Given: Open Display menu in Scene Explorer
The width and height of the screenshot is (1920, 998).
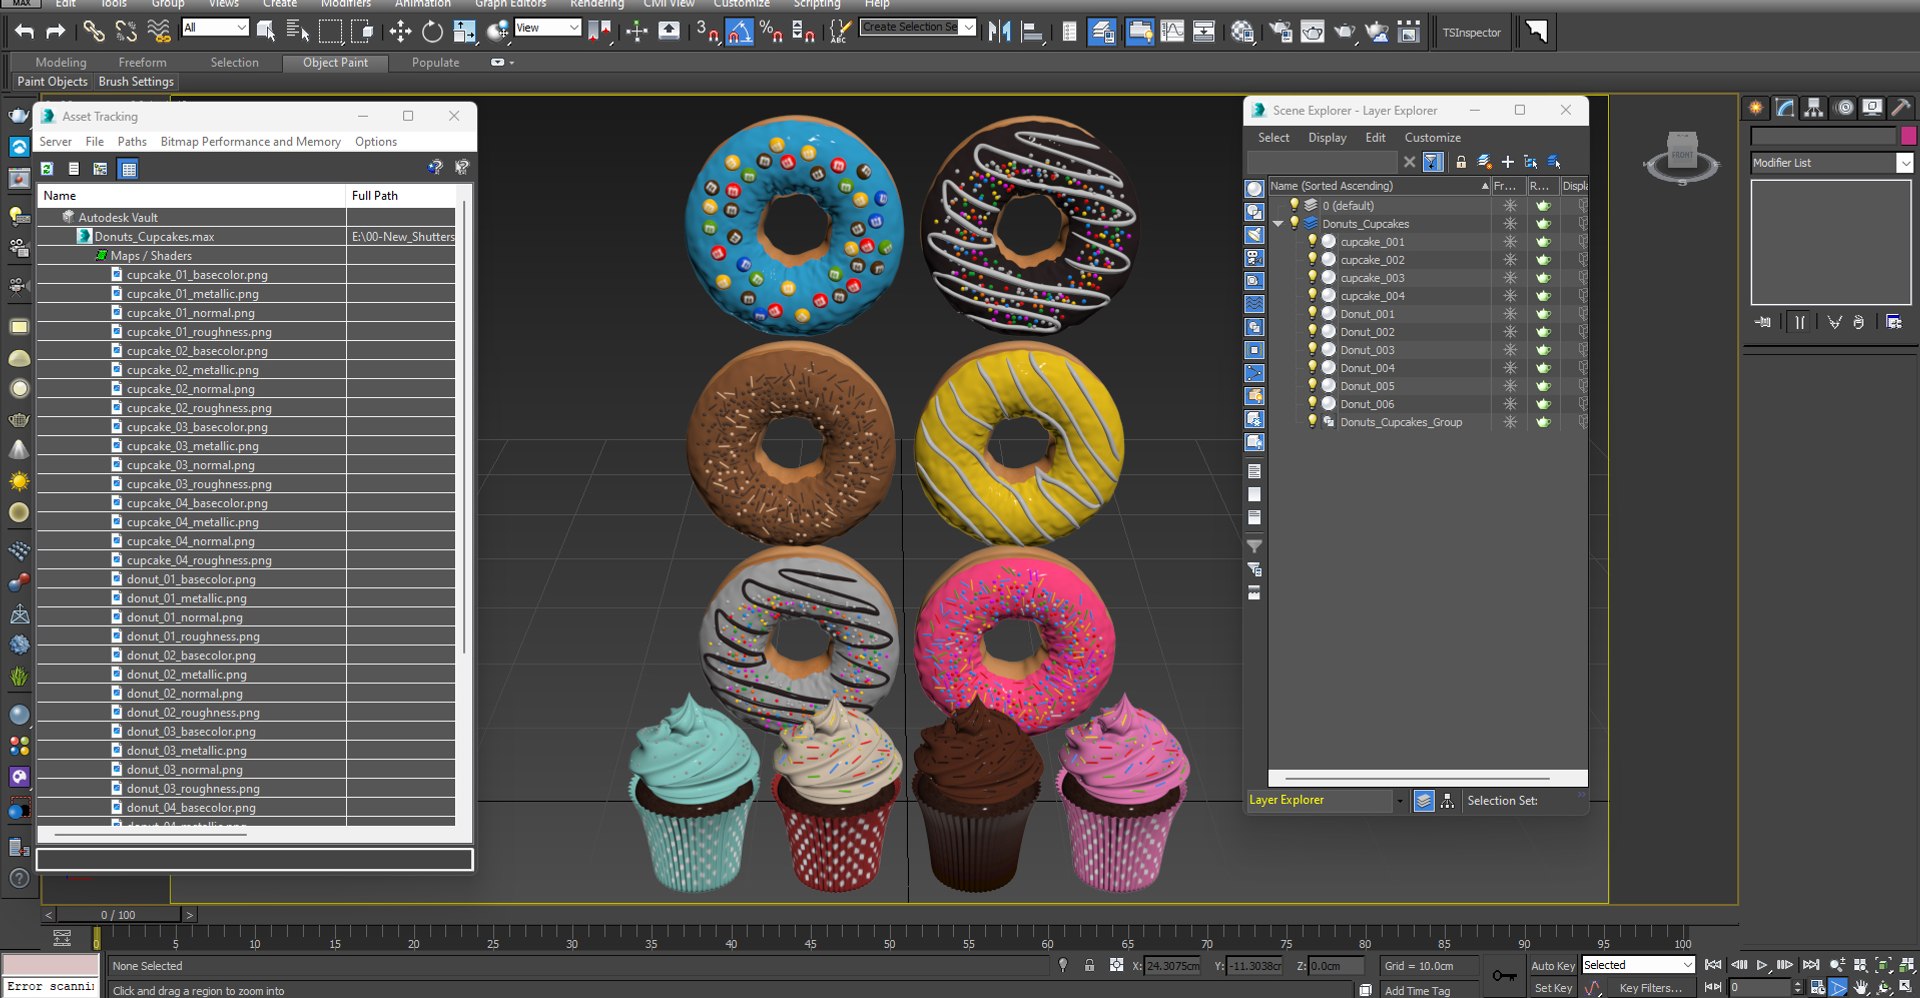Looking at the screenshot, I should pos(1327,138).
